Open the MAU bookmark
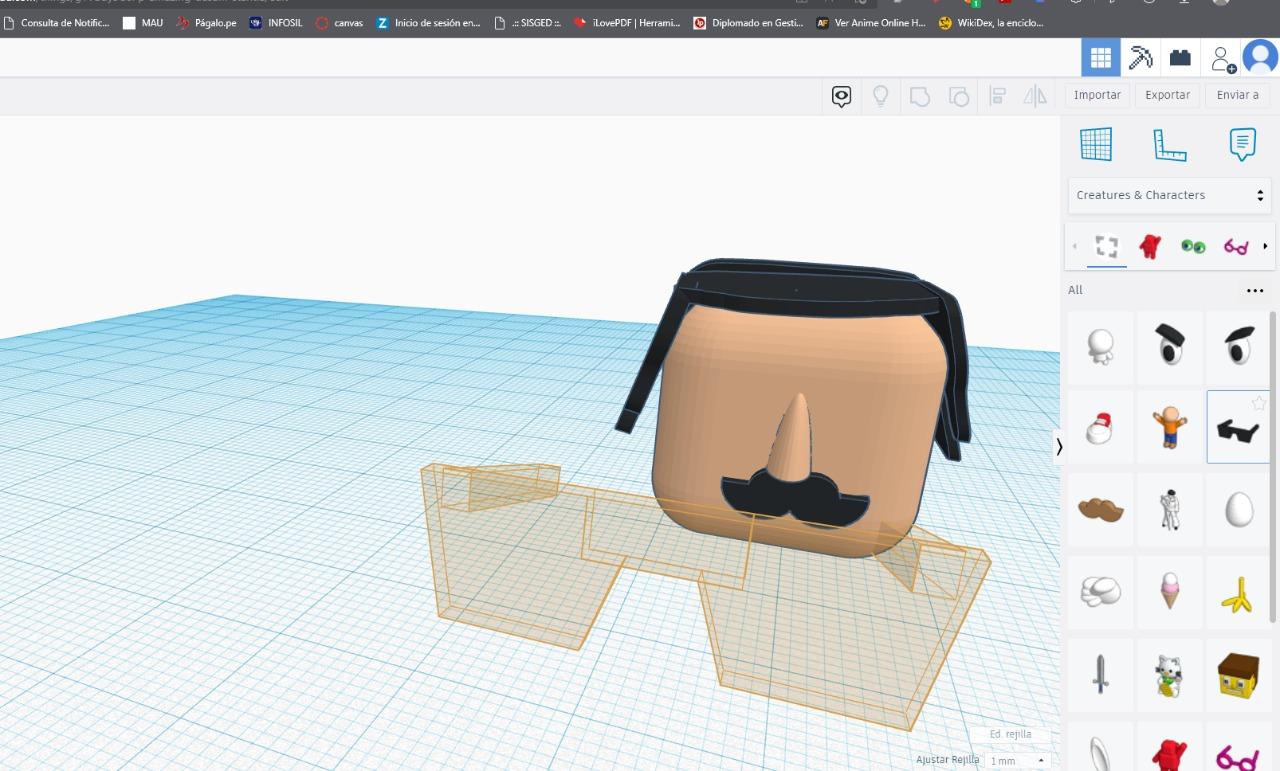The image size is (1280, 771). point(143,22)
